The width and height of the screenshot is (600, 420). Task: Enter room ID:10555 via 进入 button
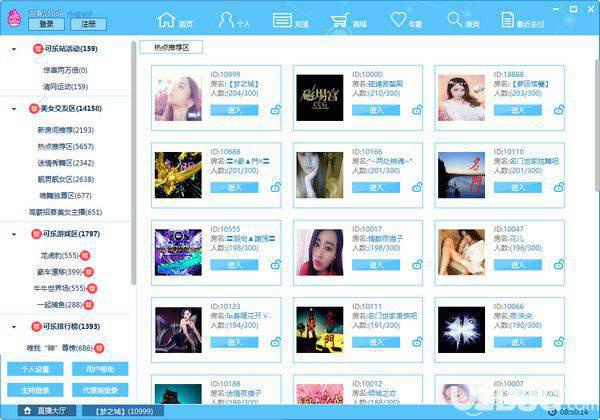tap(234, 265)
